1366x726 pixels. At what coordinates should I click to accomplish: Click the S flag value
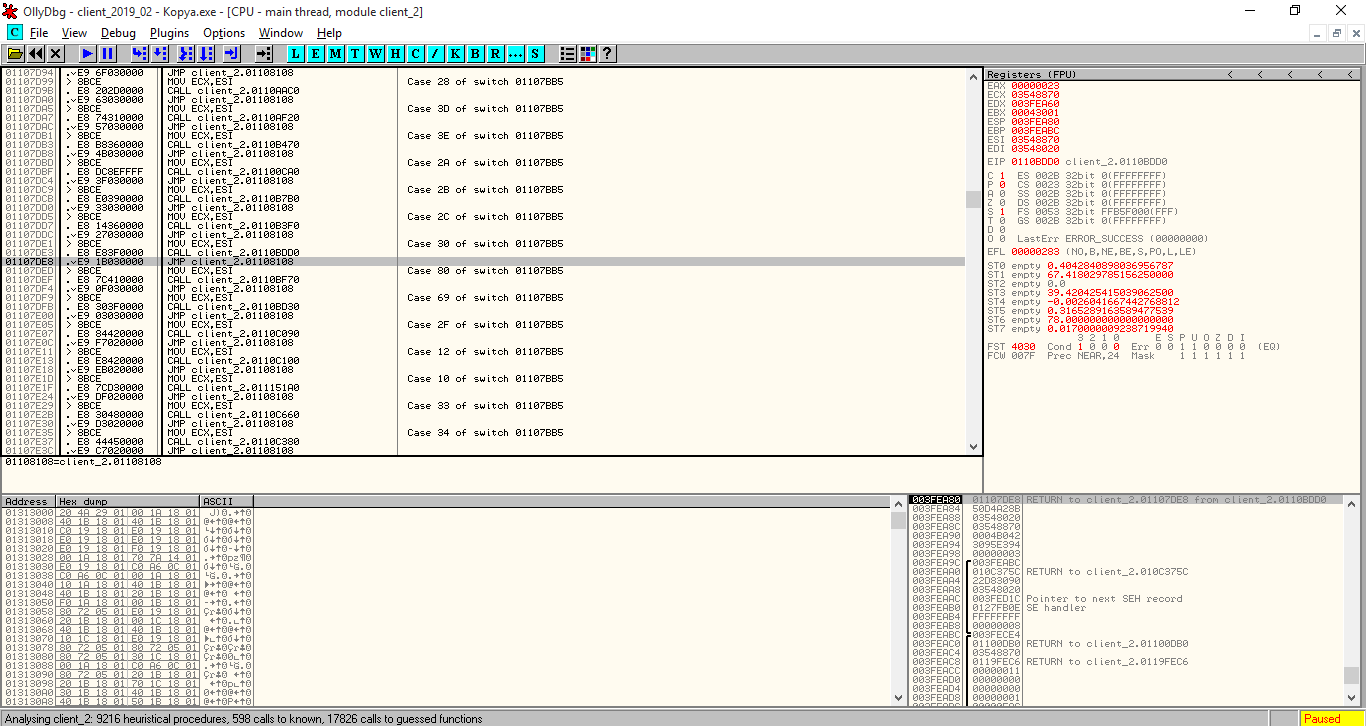pos(1002,212)
